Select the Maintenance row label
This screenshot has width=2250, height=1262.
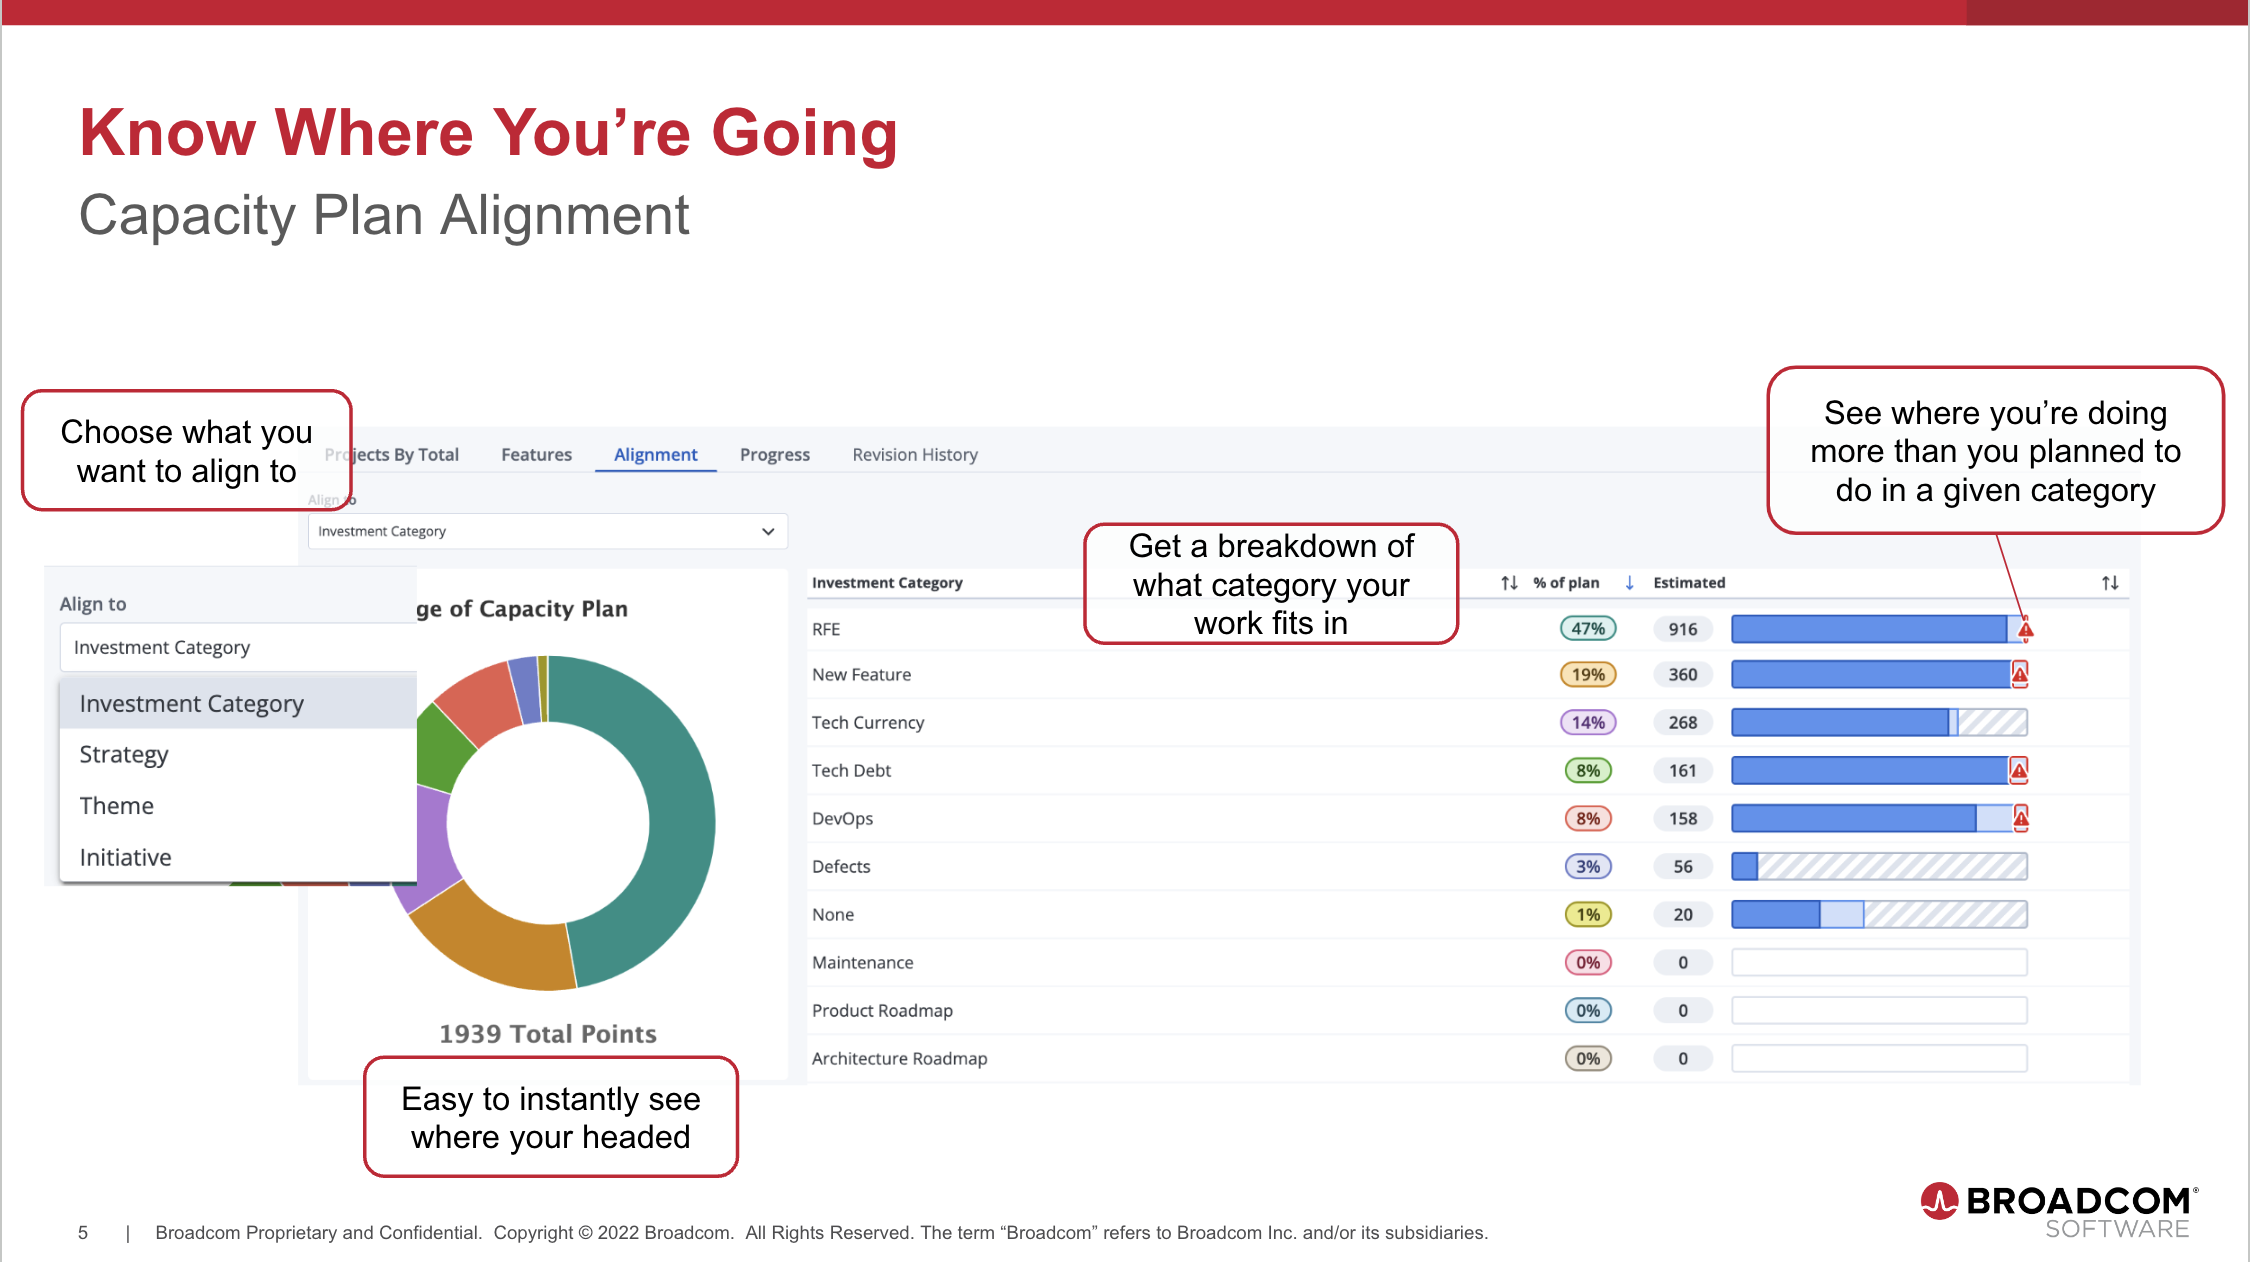863,962
